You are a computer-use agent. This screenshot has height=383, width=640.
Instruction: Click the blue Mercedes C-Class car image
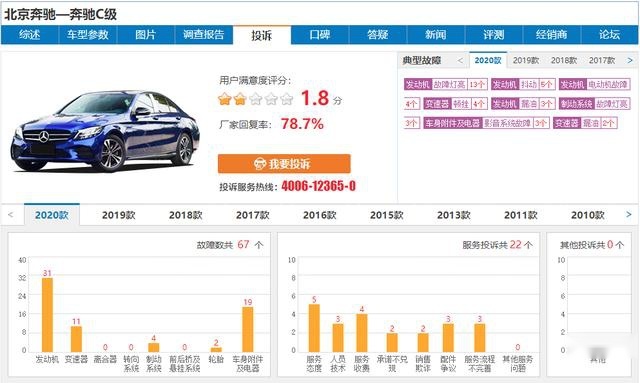click(106, 131)
